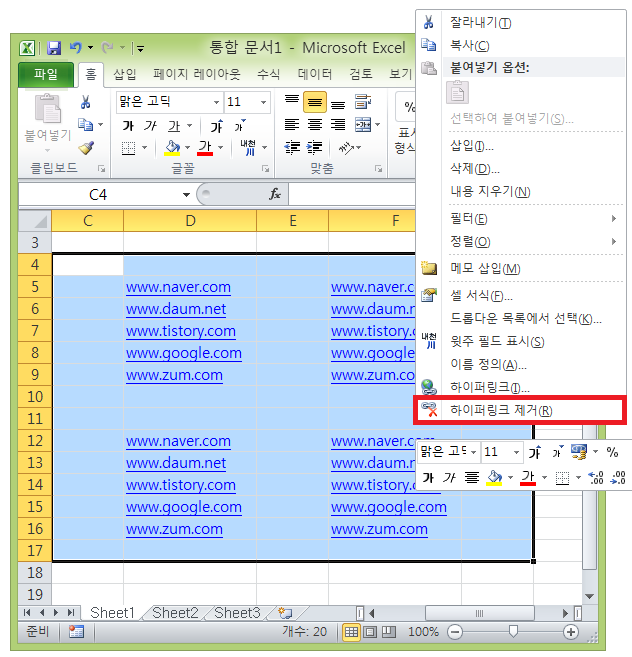The image size is (632, 657).
Task: Decrease font size with the shrink font icon
Action: (x=240, y=126)
